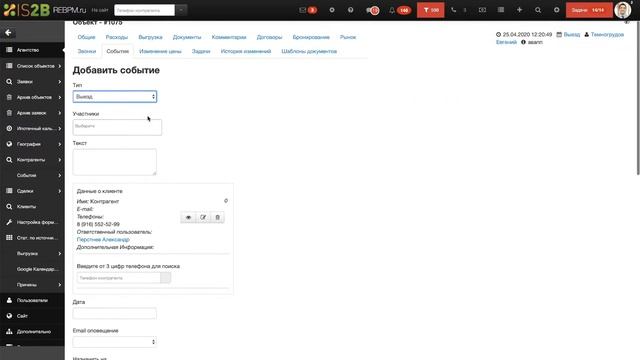Delete client with the trash icon
640x360 pixels.
coord(218,217)
